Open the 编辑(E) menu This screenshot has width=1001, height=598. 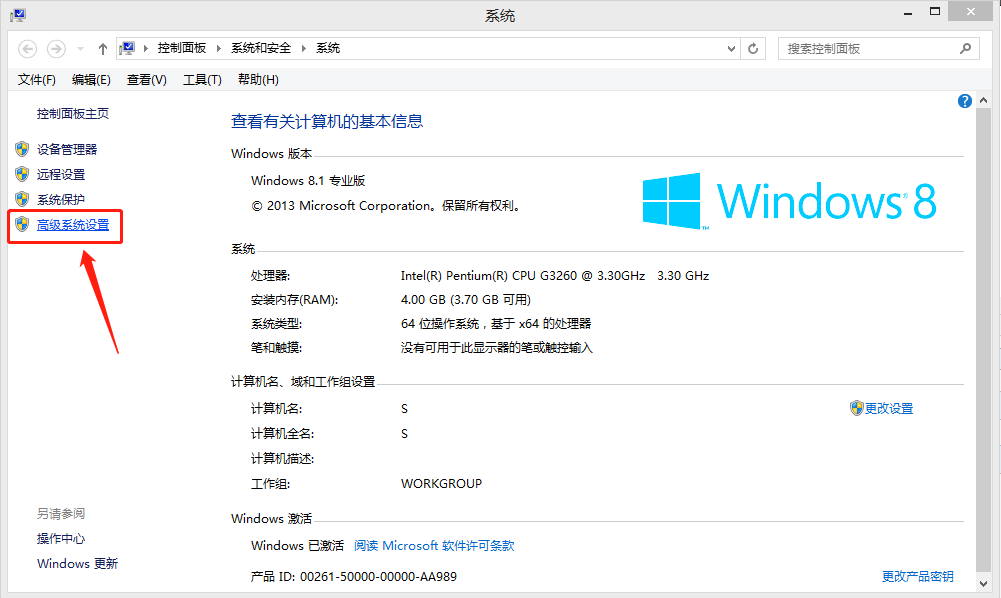91,80
